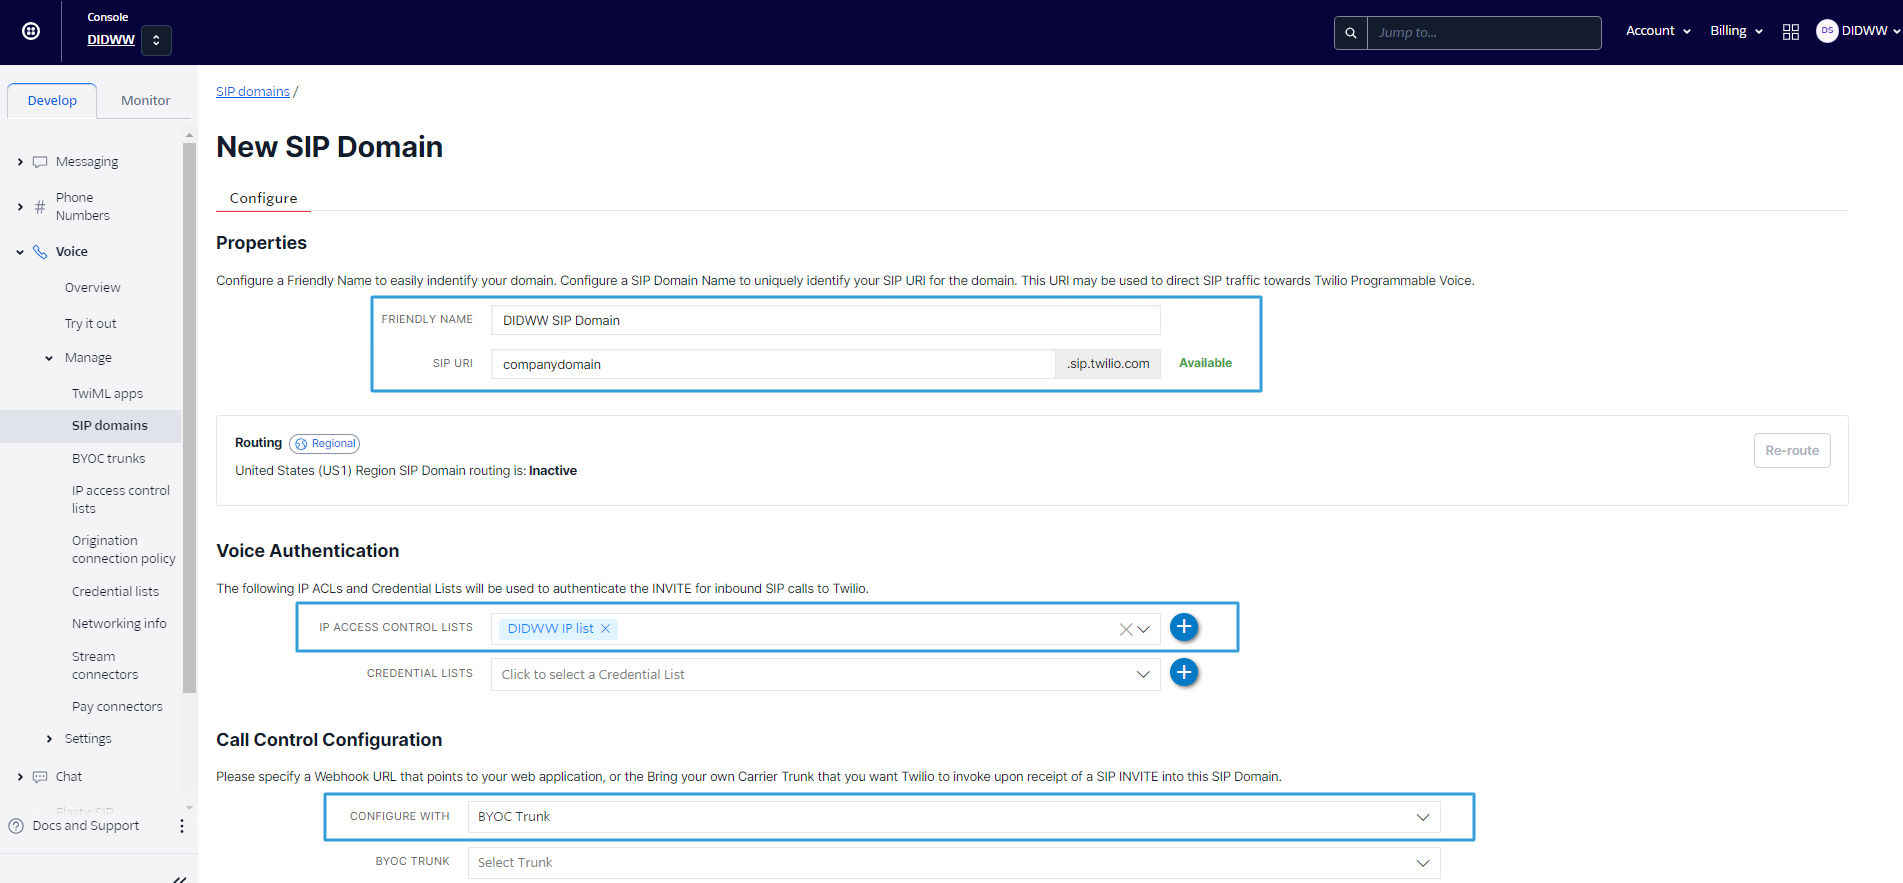Clear all selected IP access control lists
Screen dimensions: 1903x883
pyautogui.click(x=1126, y=629)
